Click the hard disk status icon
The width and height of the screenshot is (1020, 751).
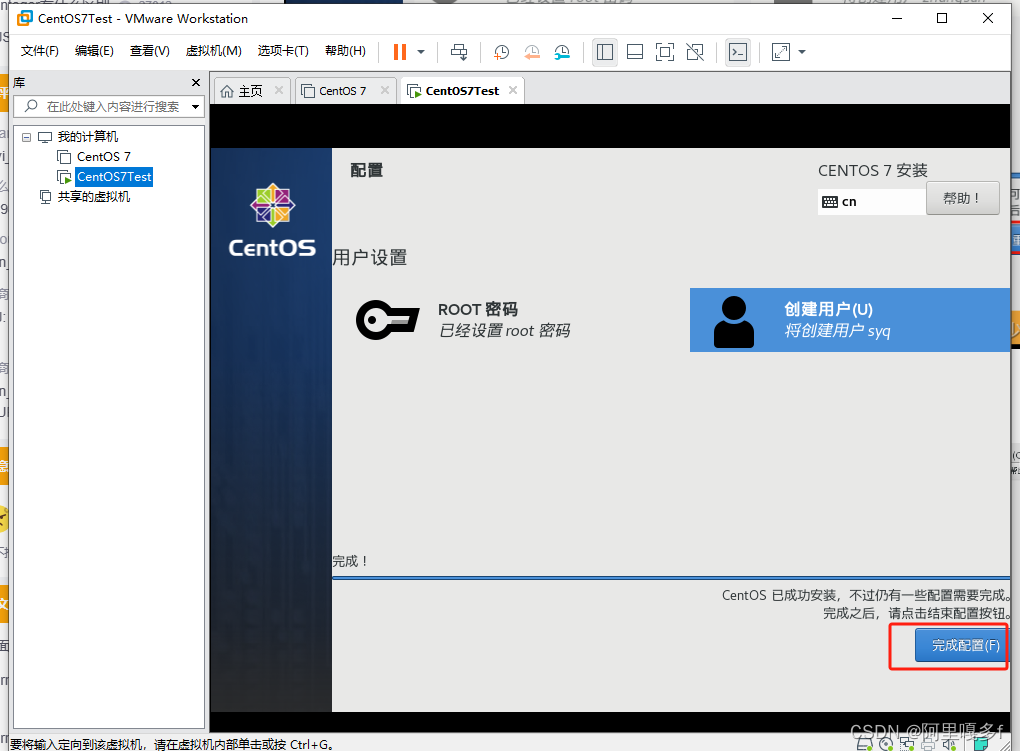[862, 745]
